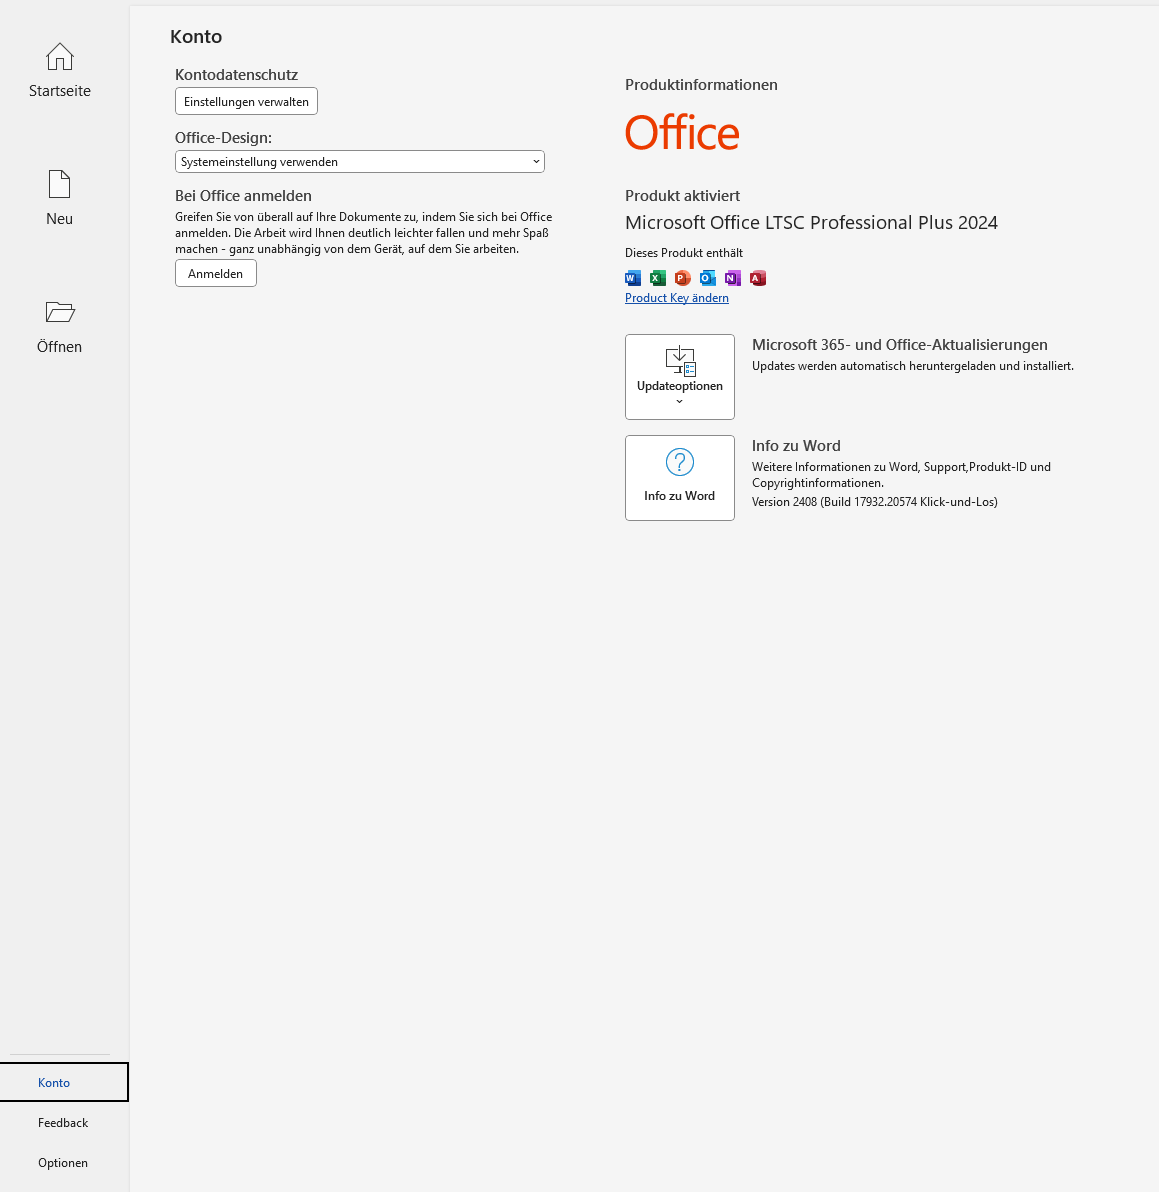Open Optionen in the left sidebar

[63, 1163]
